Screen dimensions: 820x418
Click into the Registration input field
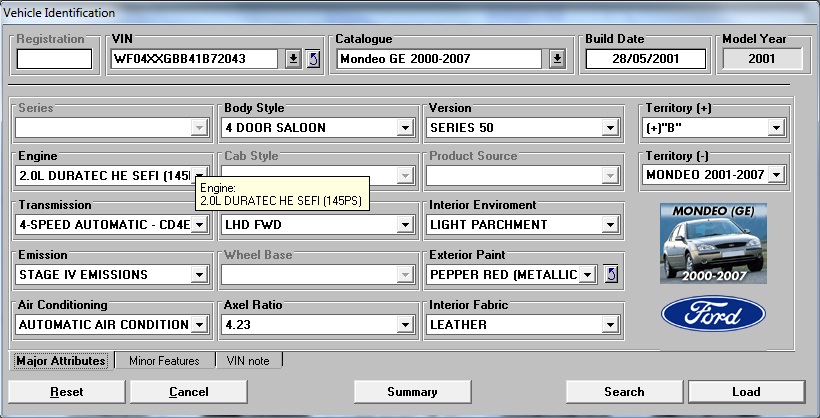pos(54,59)
